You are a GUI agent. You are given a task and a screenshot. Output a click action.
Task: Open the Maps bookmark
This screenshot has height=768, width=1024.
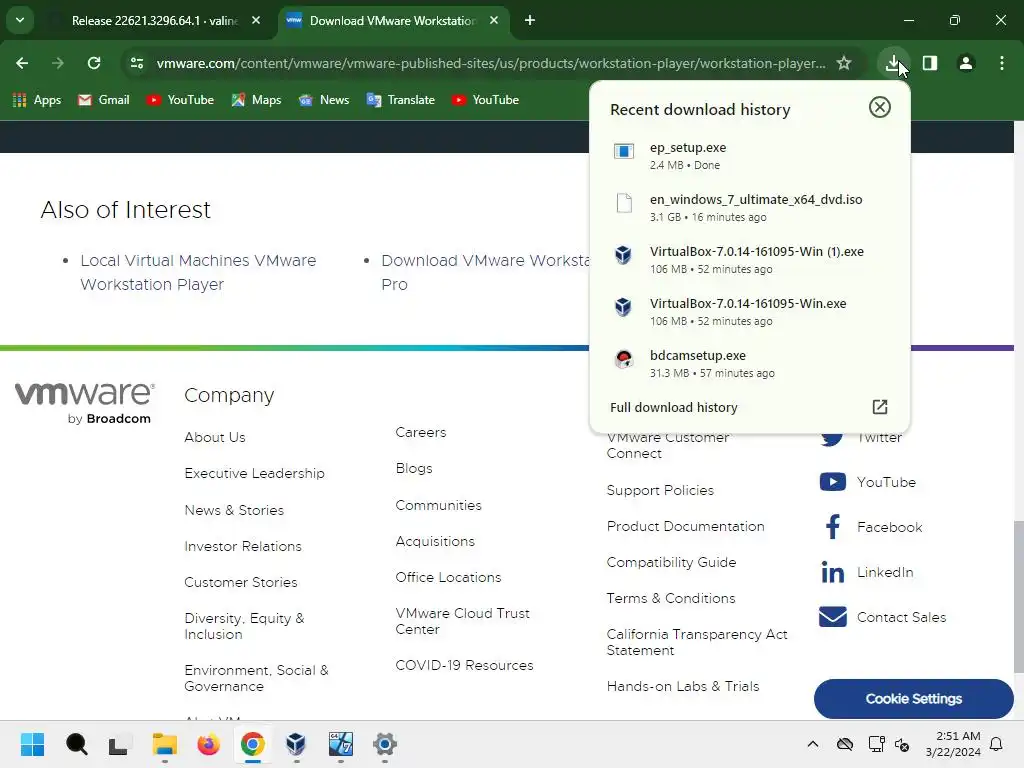click(x=256, y=100)
